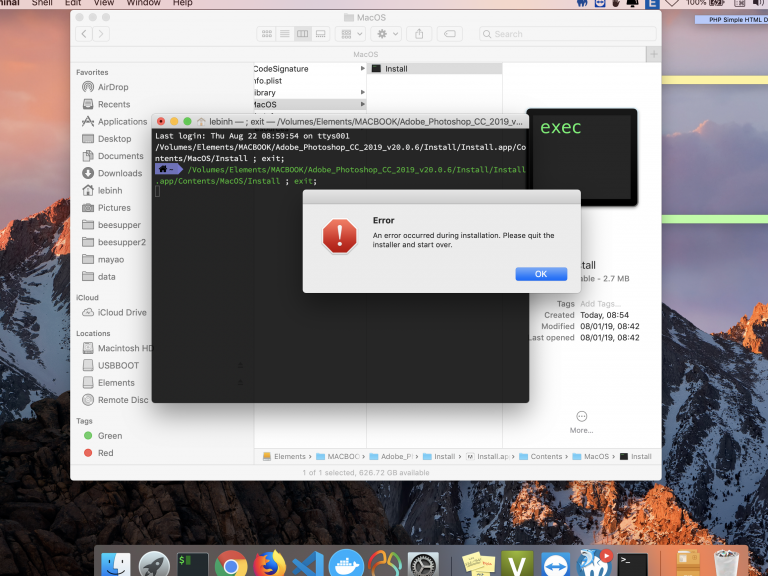This screenshot has height=576, width=768.
Task: Click Add Tags field in preview pane
Action: (x=600, y=304)
